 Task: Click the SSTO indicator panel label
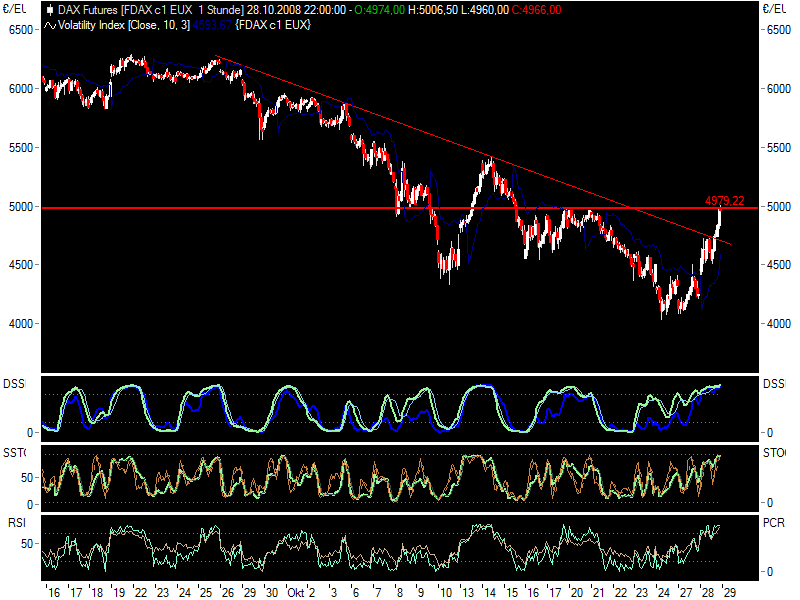coord(14,453)
